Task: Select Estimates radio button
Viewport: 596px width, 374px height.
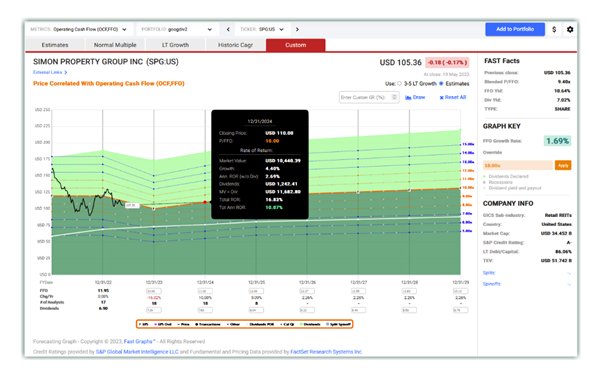Action: pos(441,84)
